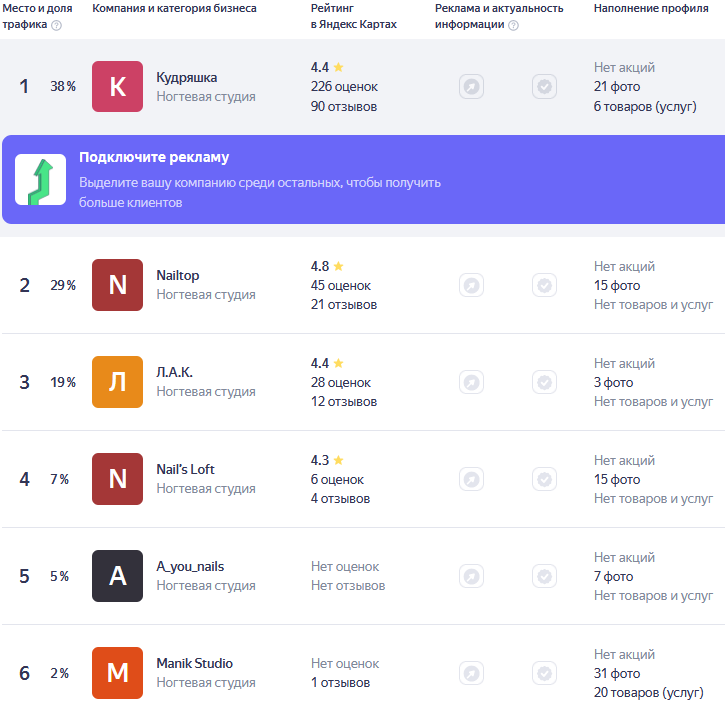The image size is (725, 710).
Task: Click '1 отзывов' in the Manik Studio row
Action: click(340, 683)
